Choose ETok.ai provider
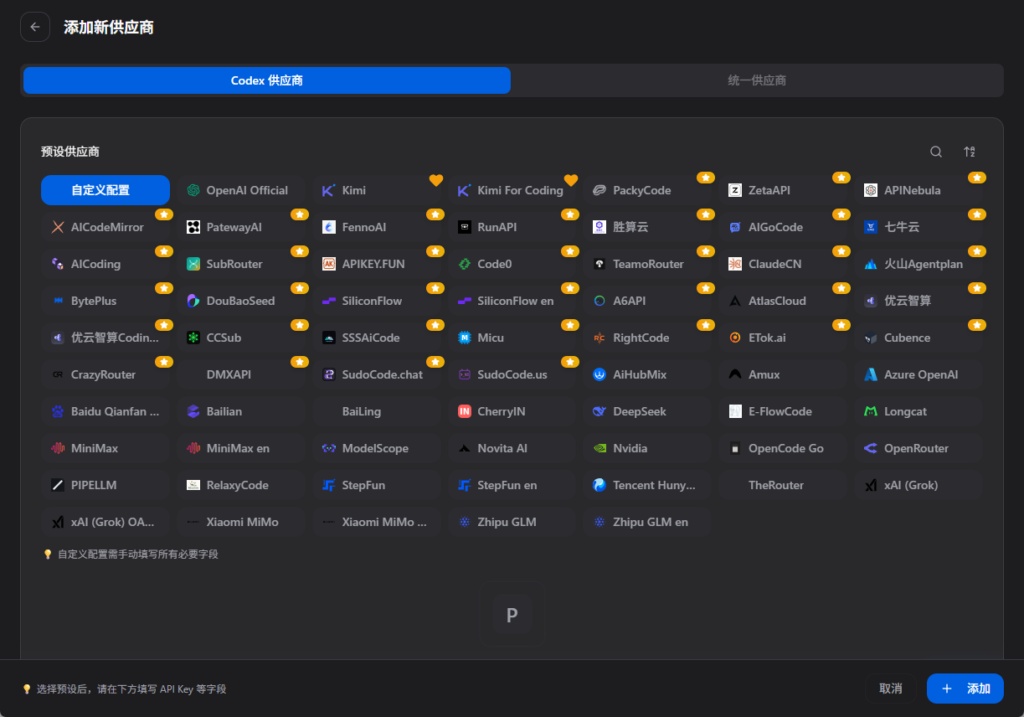Viewport: 1024px width, 717px height. [x=783, y=338]
